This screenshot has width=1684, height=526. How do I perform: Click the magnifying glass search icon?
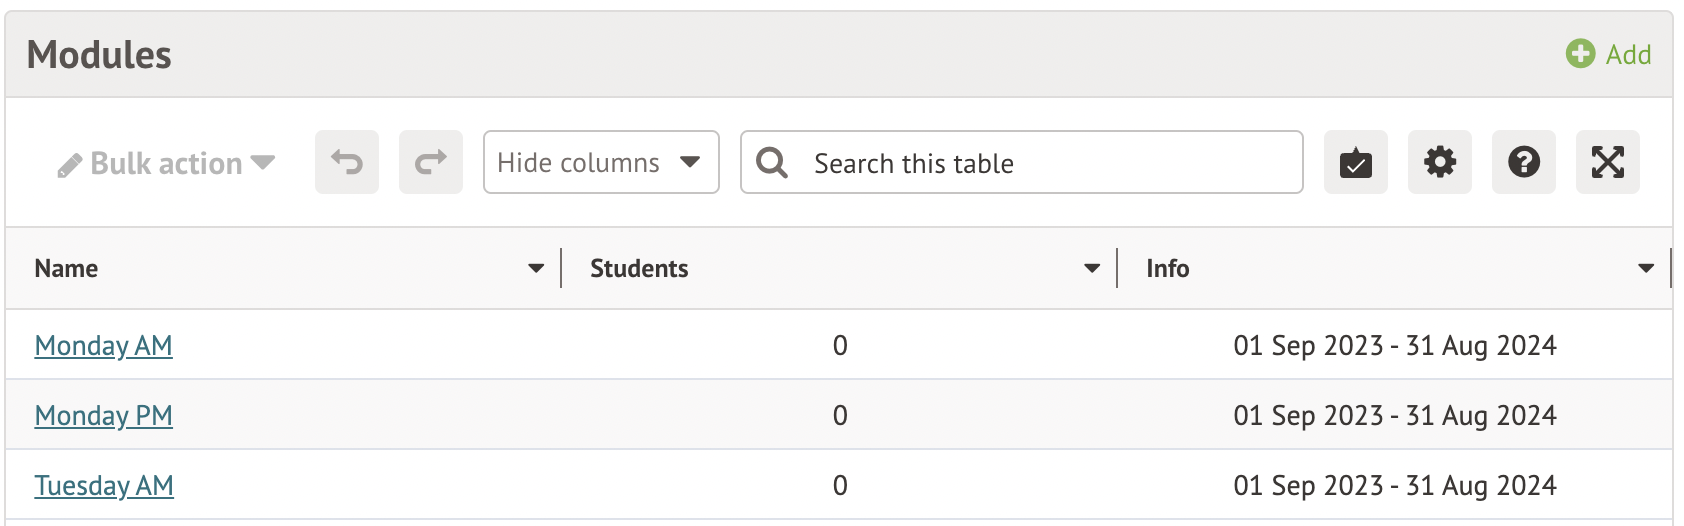772,162
